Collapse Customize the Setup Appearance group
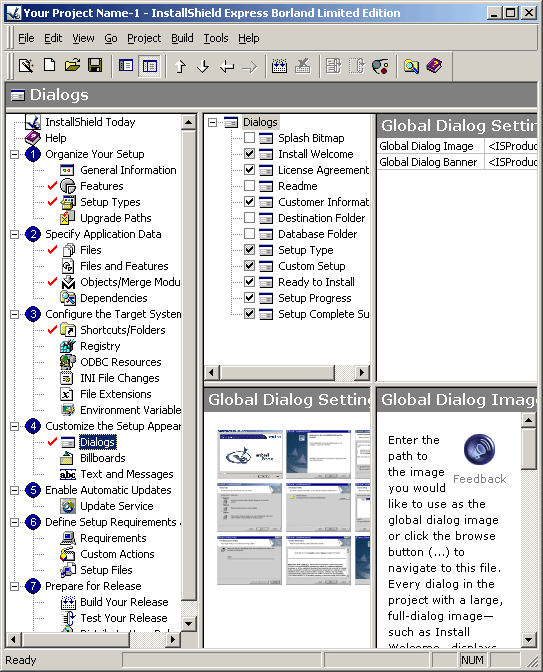Viewport: 543px width, 672px height. pos(15,426)
